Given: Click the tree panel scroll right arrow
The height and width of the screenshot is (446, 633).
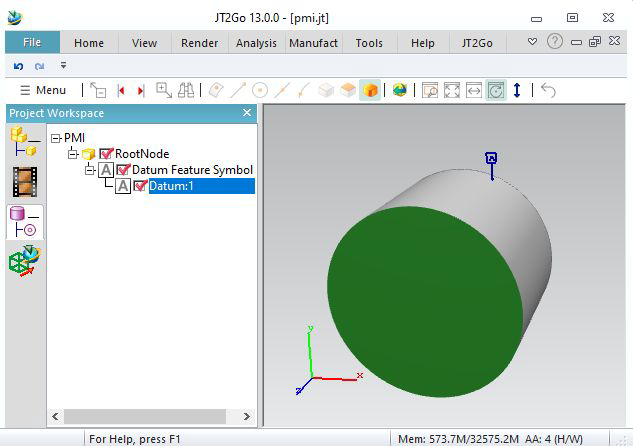Looking at the screenshot, I should tap(247, 416).
